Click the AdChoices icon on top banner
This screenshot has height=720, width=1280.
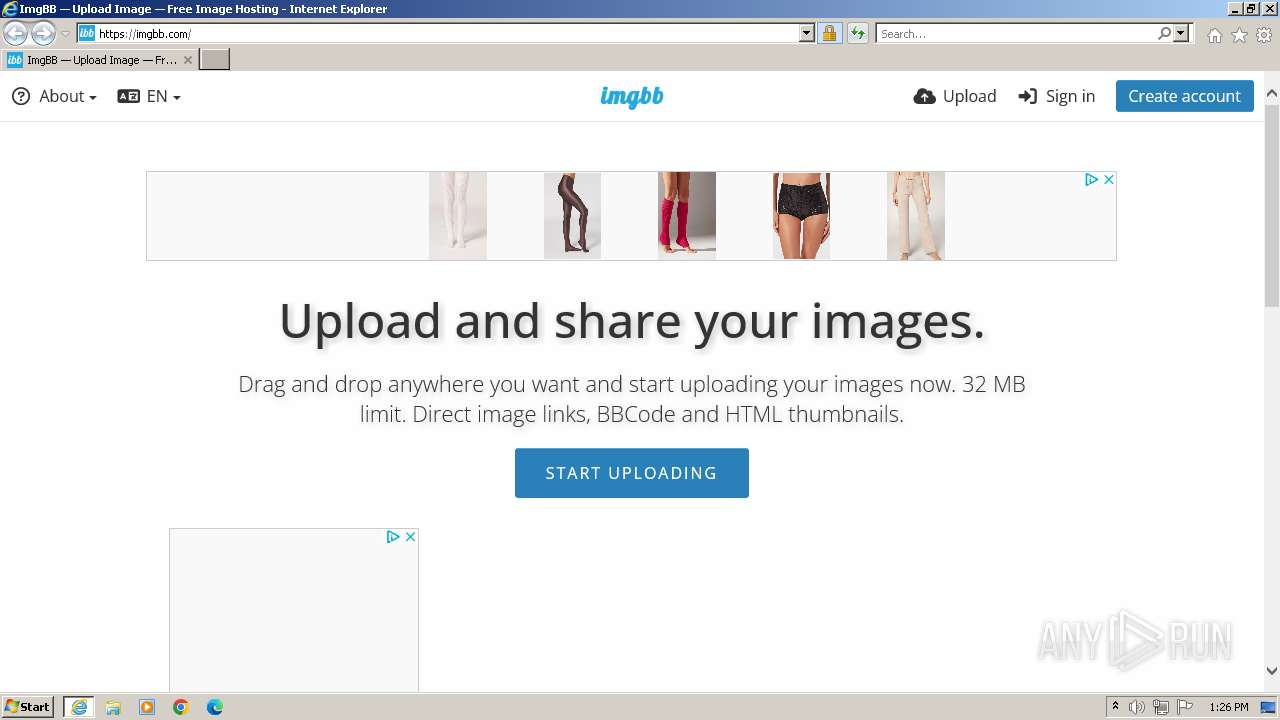tap(1092, 179)
